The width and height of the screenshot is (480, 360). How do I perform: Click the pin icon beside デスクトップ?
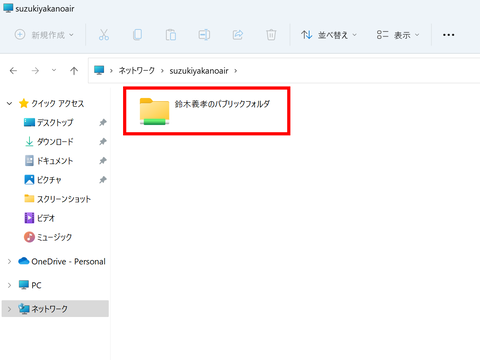[x=103, y=123]
